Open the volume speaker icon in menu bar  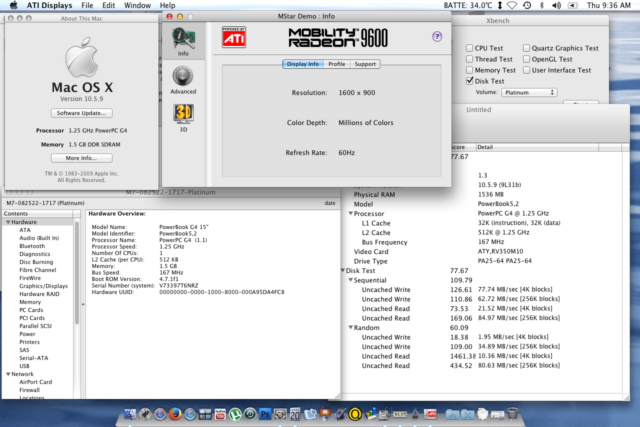(x=556, y=5)
